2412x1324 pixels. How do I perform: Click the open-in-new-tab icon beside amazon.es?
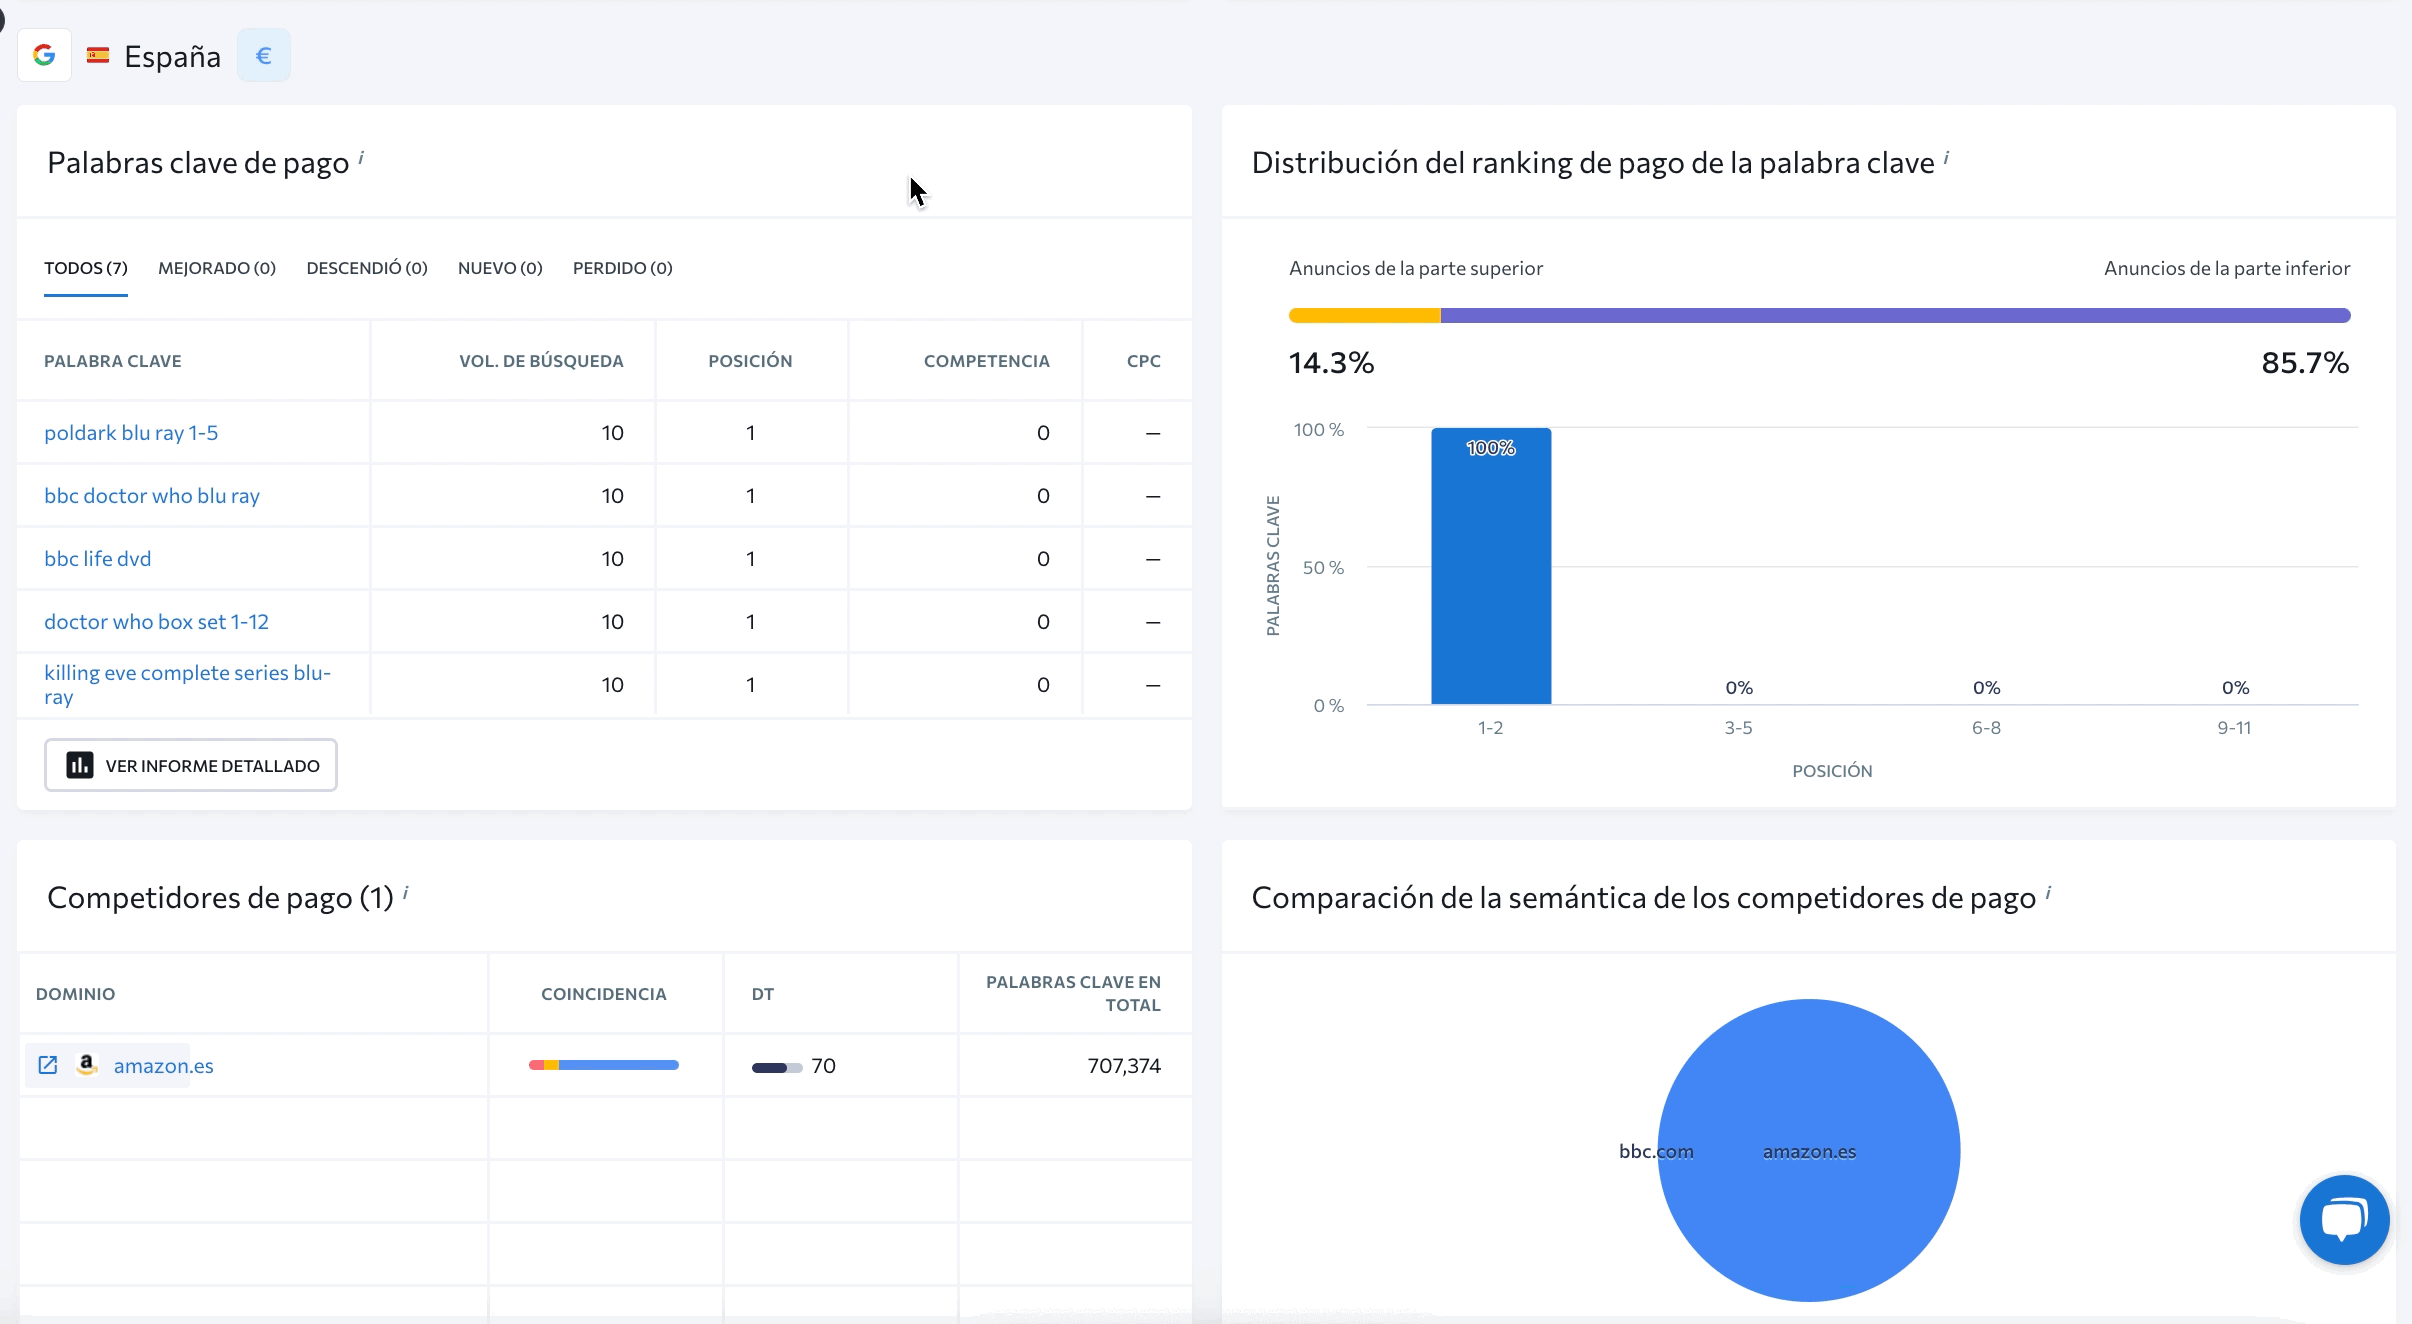tap(48, 1065)
